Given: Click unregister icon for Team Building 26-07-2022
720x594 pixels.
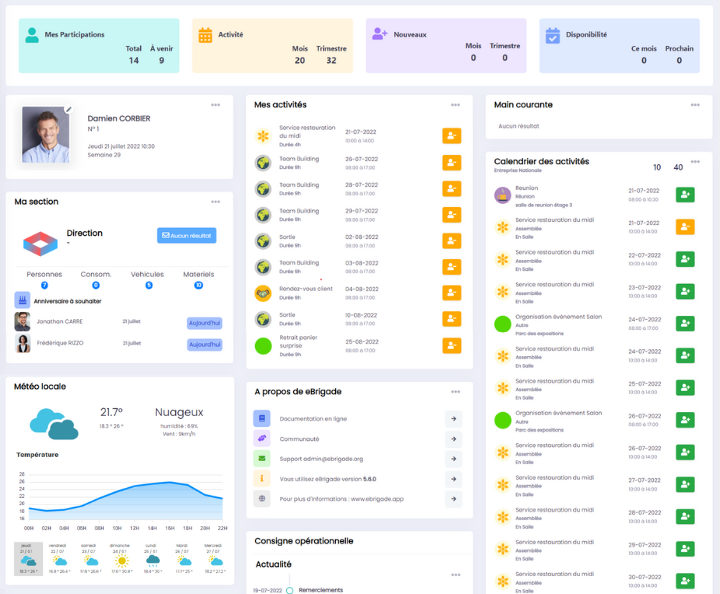Looking at the screenshot, I should 451,163.
